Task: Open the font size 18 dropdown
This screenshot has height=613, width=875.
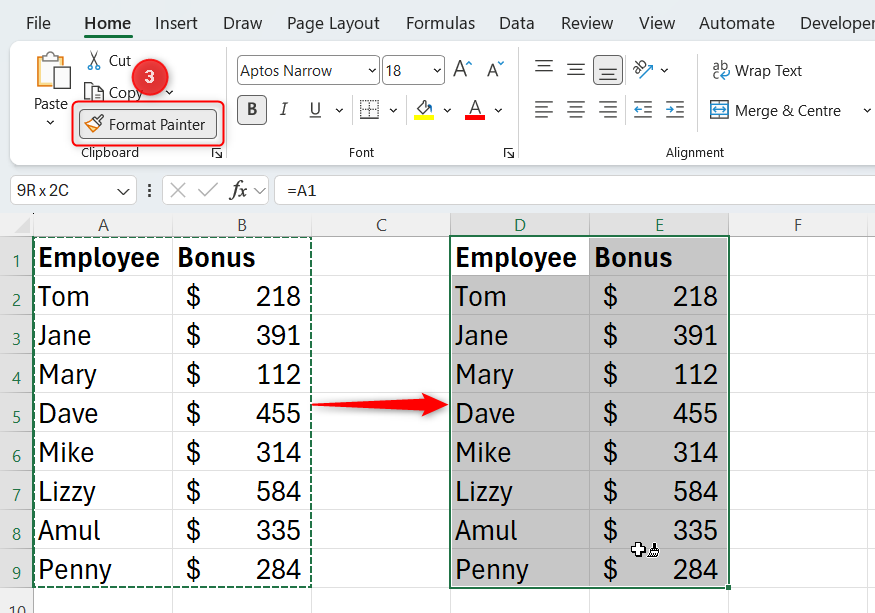Action: [437, 70]
